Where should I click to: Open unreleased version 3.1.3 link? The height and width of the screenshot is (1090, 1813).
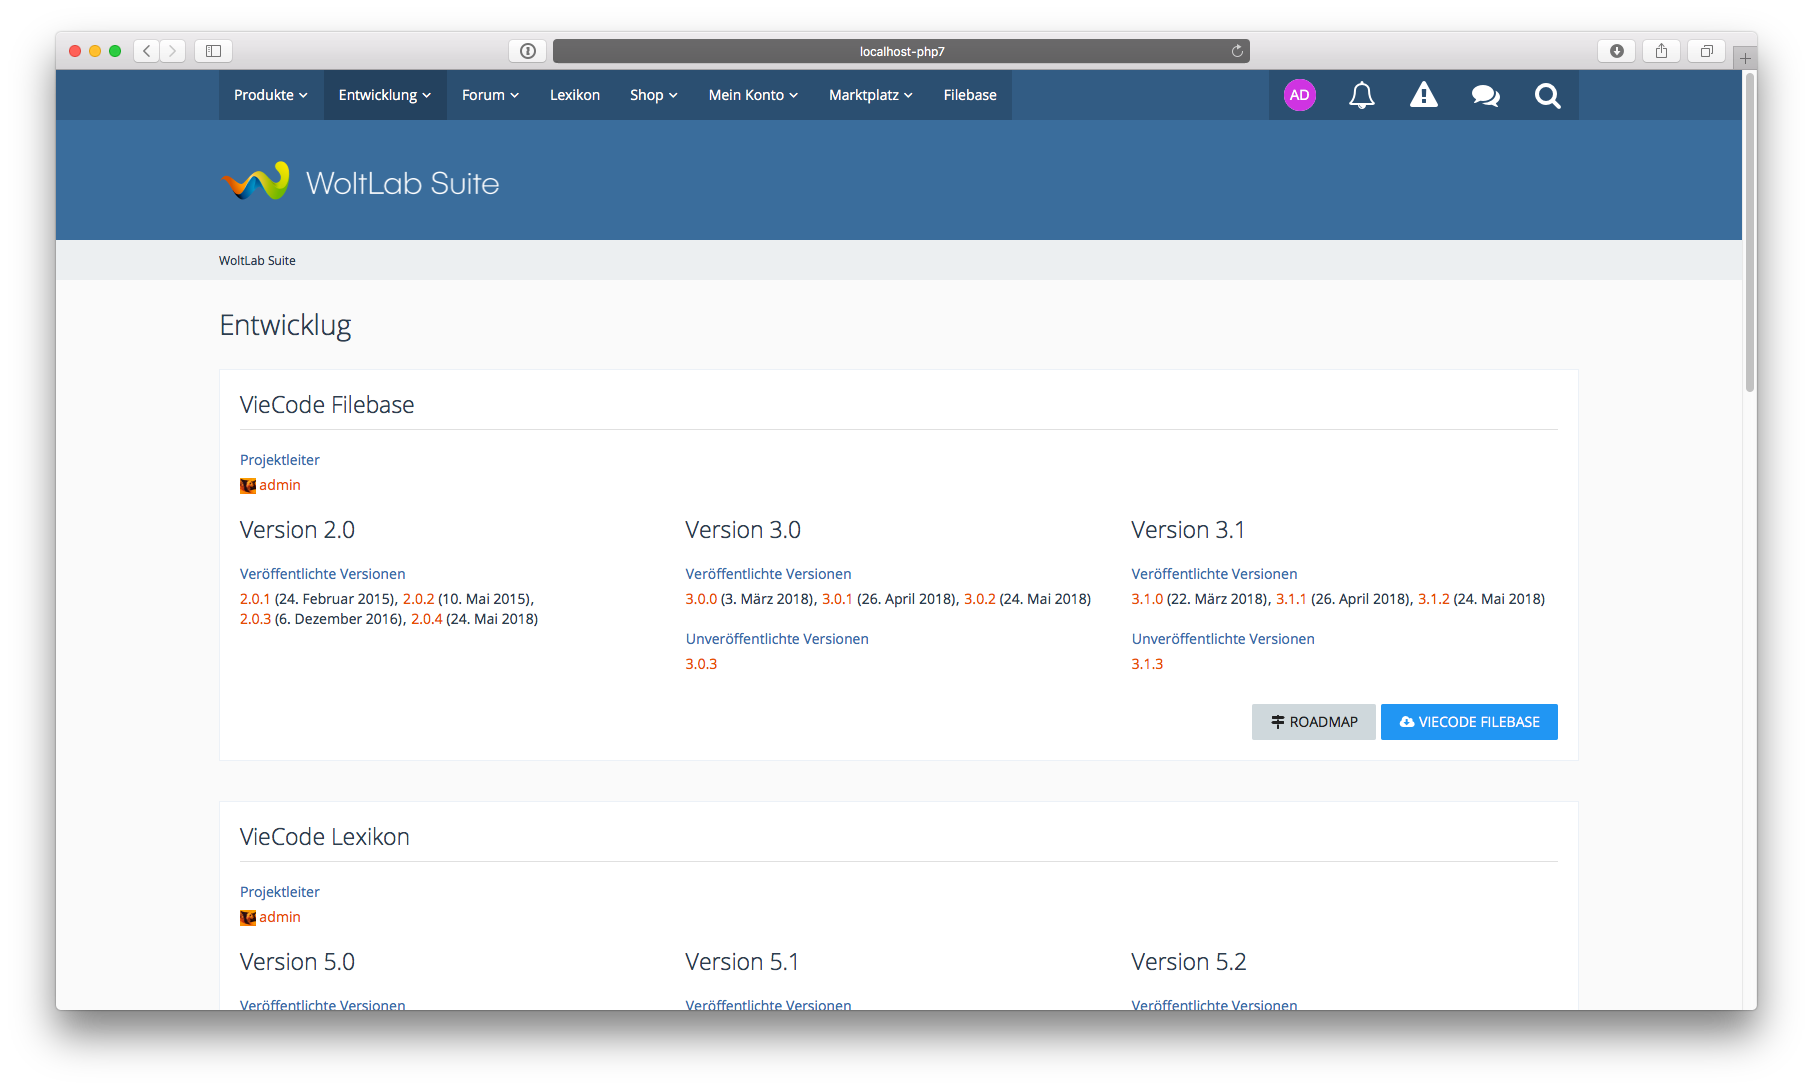click(1147, 664)
